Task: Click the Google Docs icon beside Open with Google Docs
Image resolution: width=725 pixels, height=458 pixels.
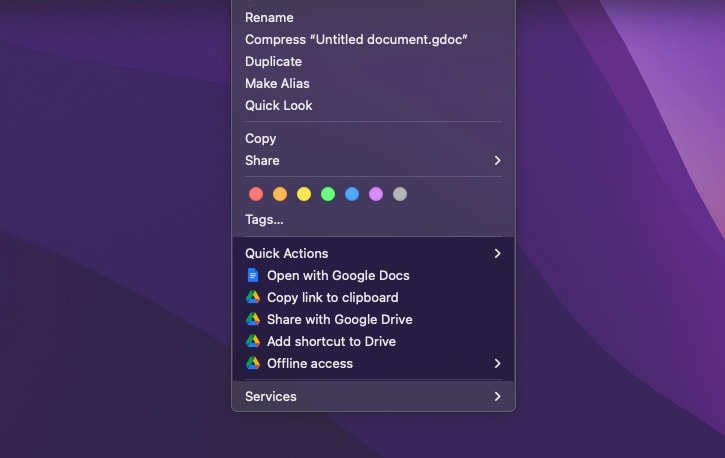Action: [253, 275]
